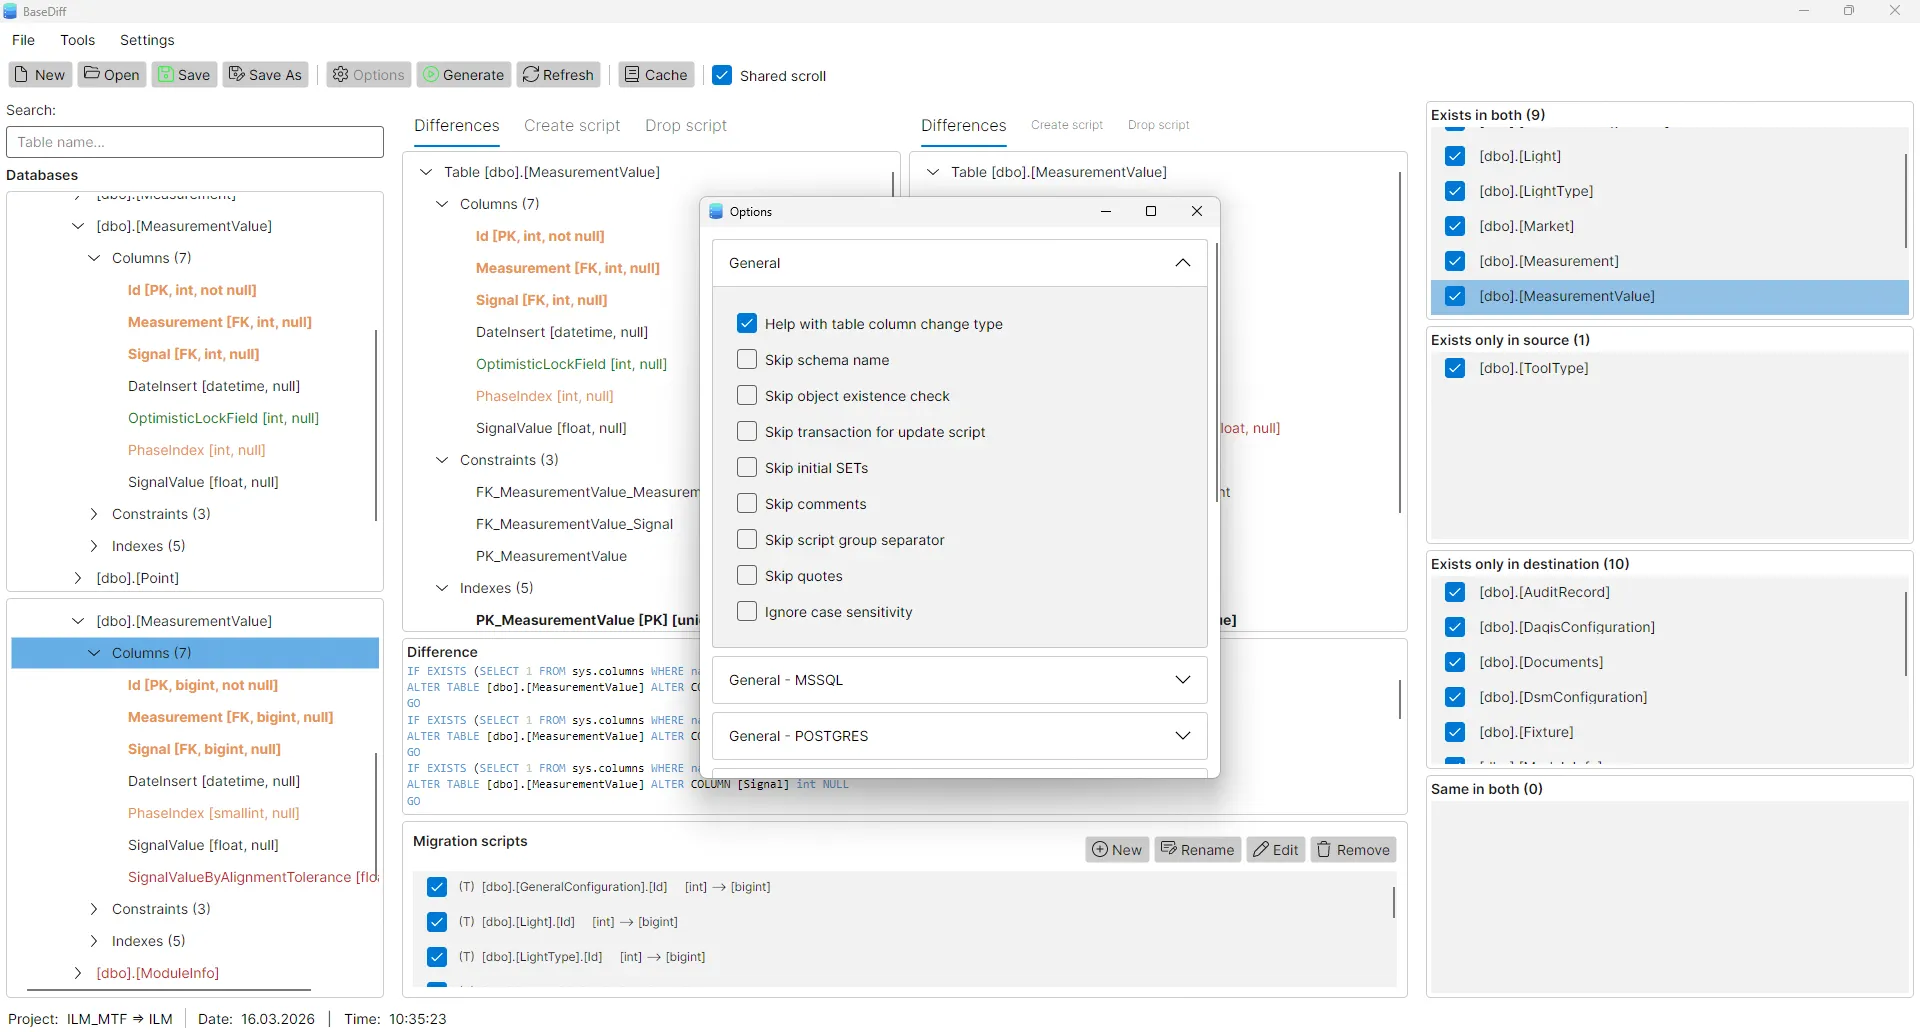Disable the Shared scroll checkbox
Screen dimensions: 1920x1032
pos(723,74)
